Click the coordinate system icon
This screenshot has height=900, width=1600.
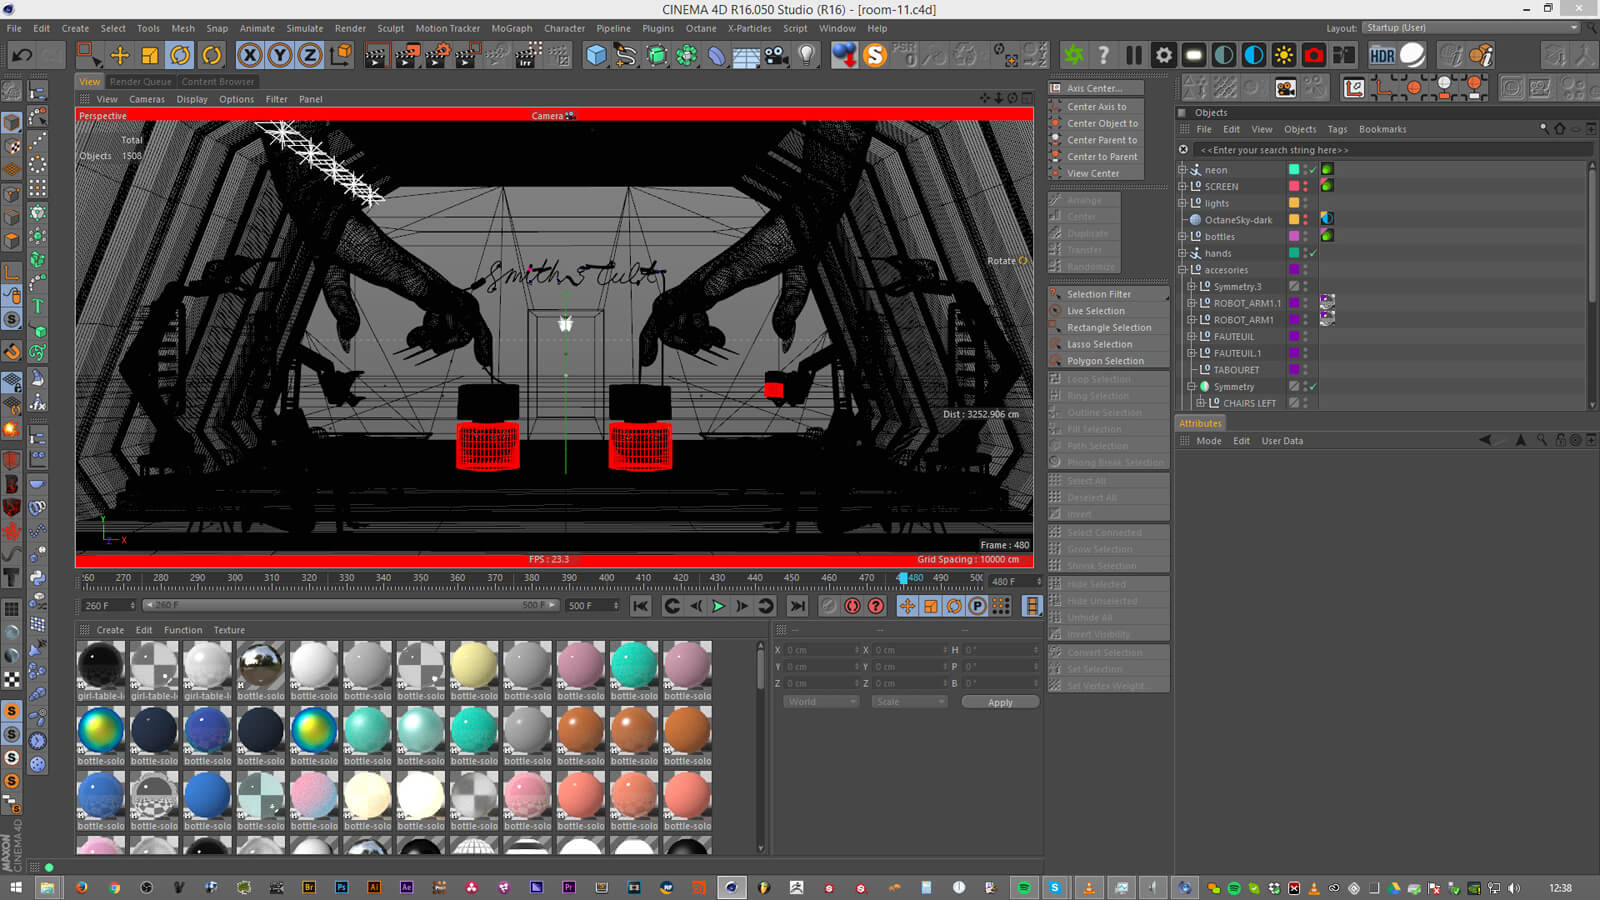(341, 55)
